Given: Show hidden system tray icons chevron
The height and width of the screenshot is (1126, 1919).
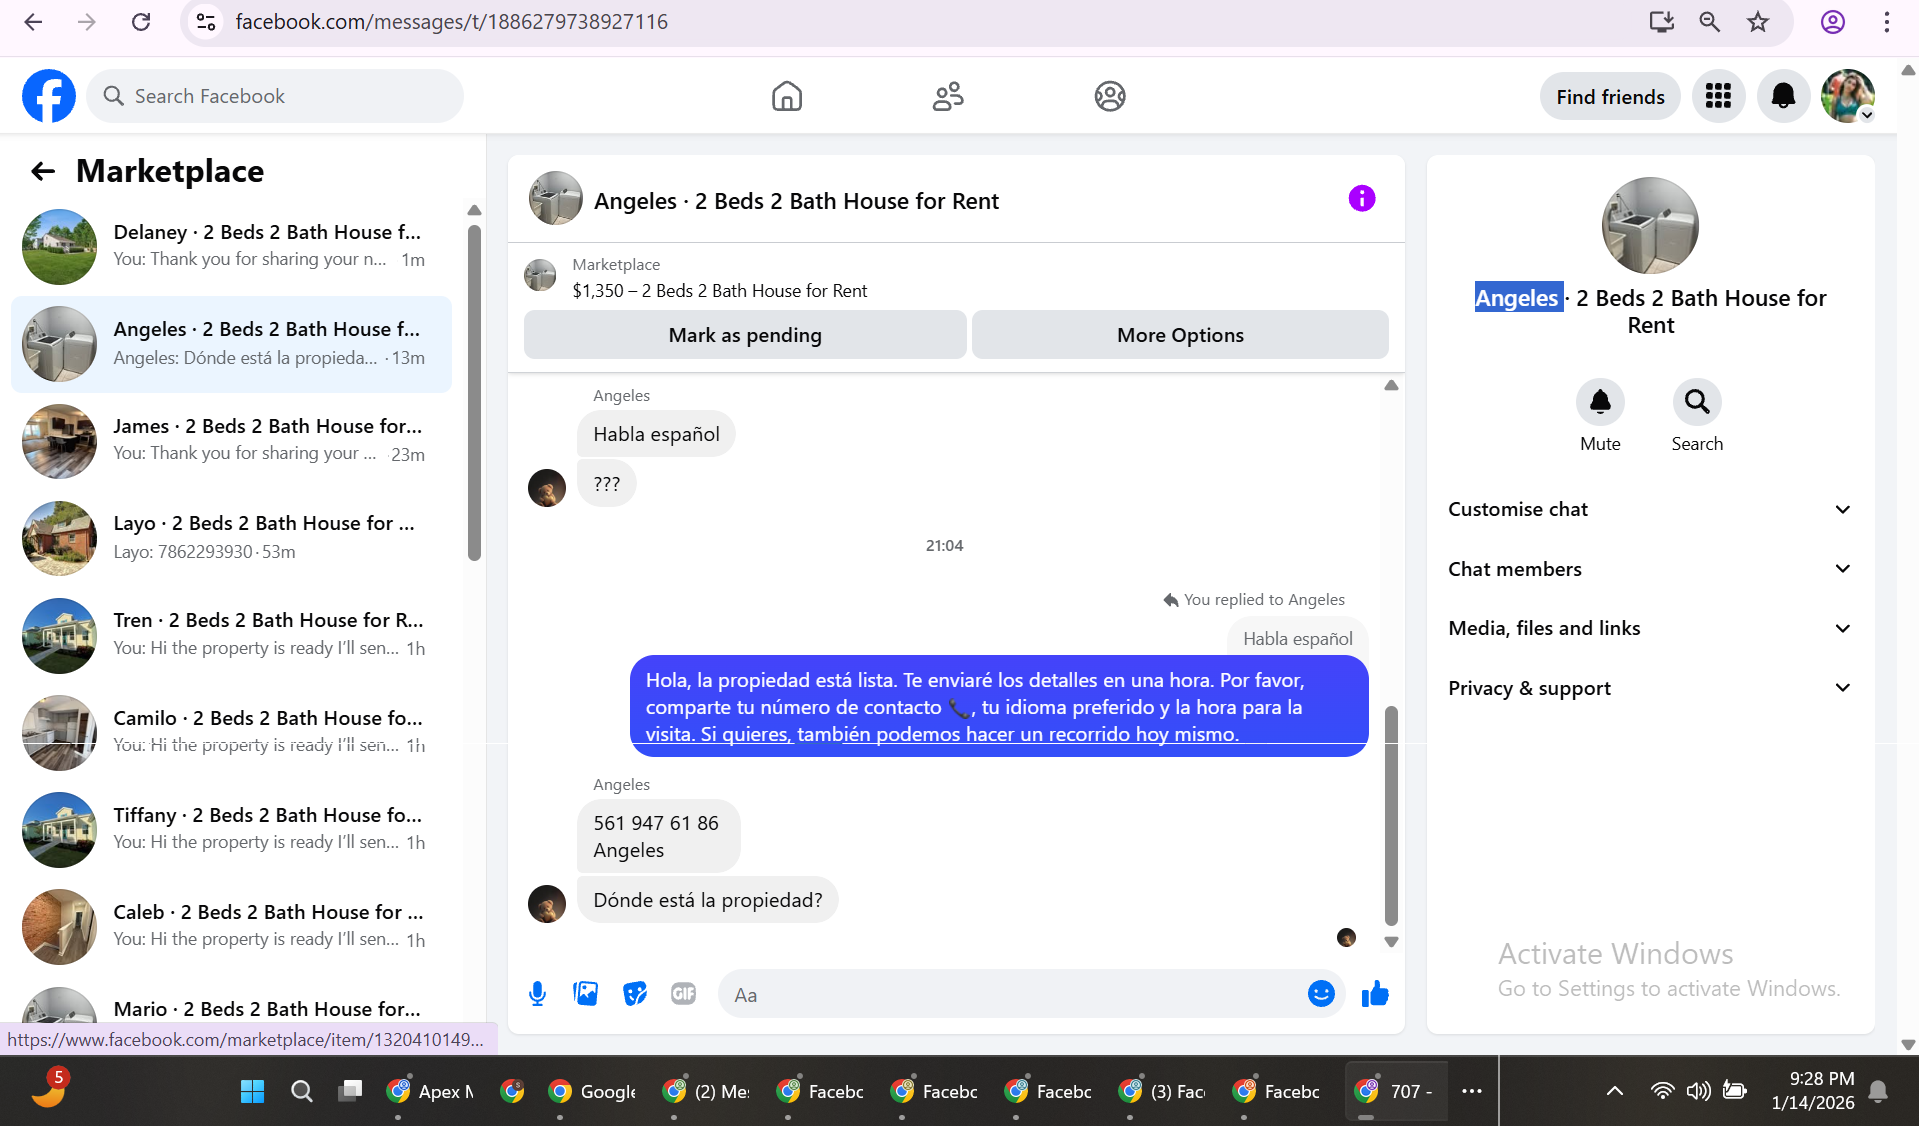Looking at the screenshot, I should (1614, 1091).
